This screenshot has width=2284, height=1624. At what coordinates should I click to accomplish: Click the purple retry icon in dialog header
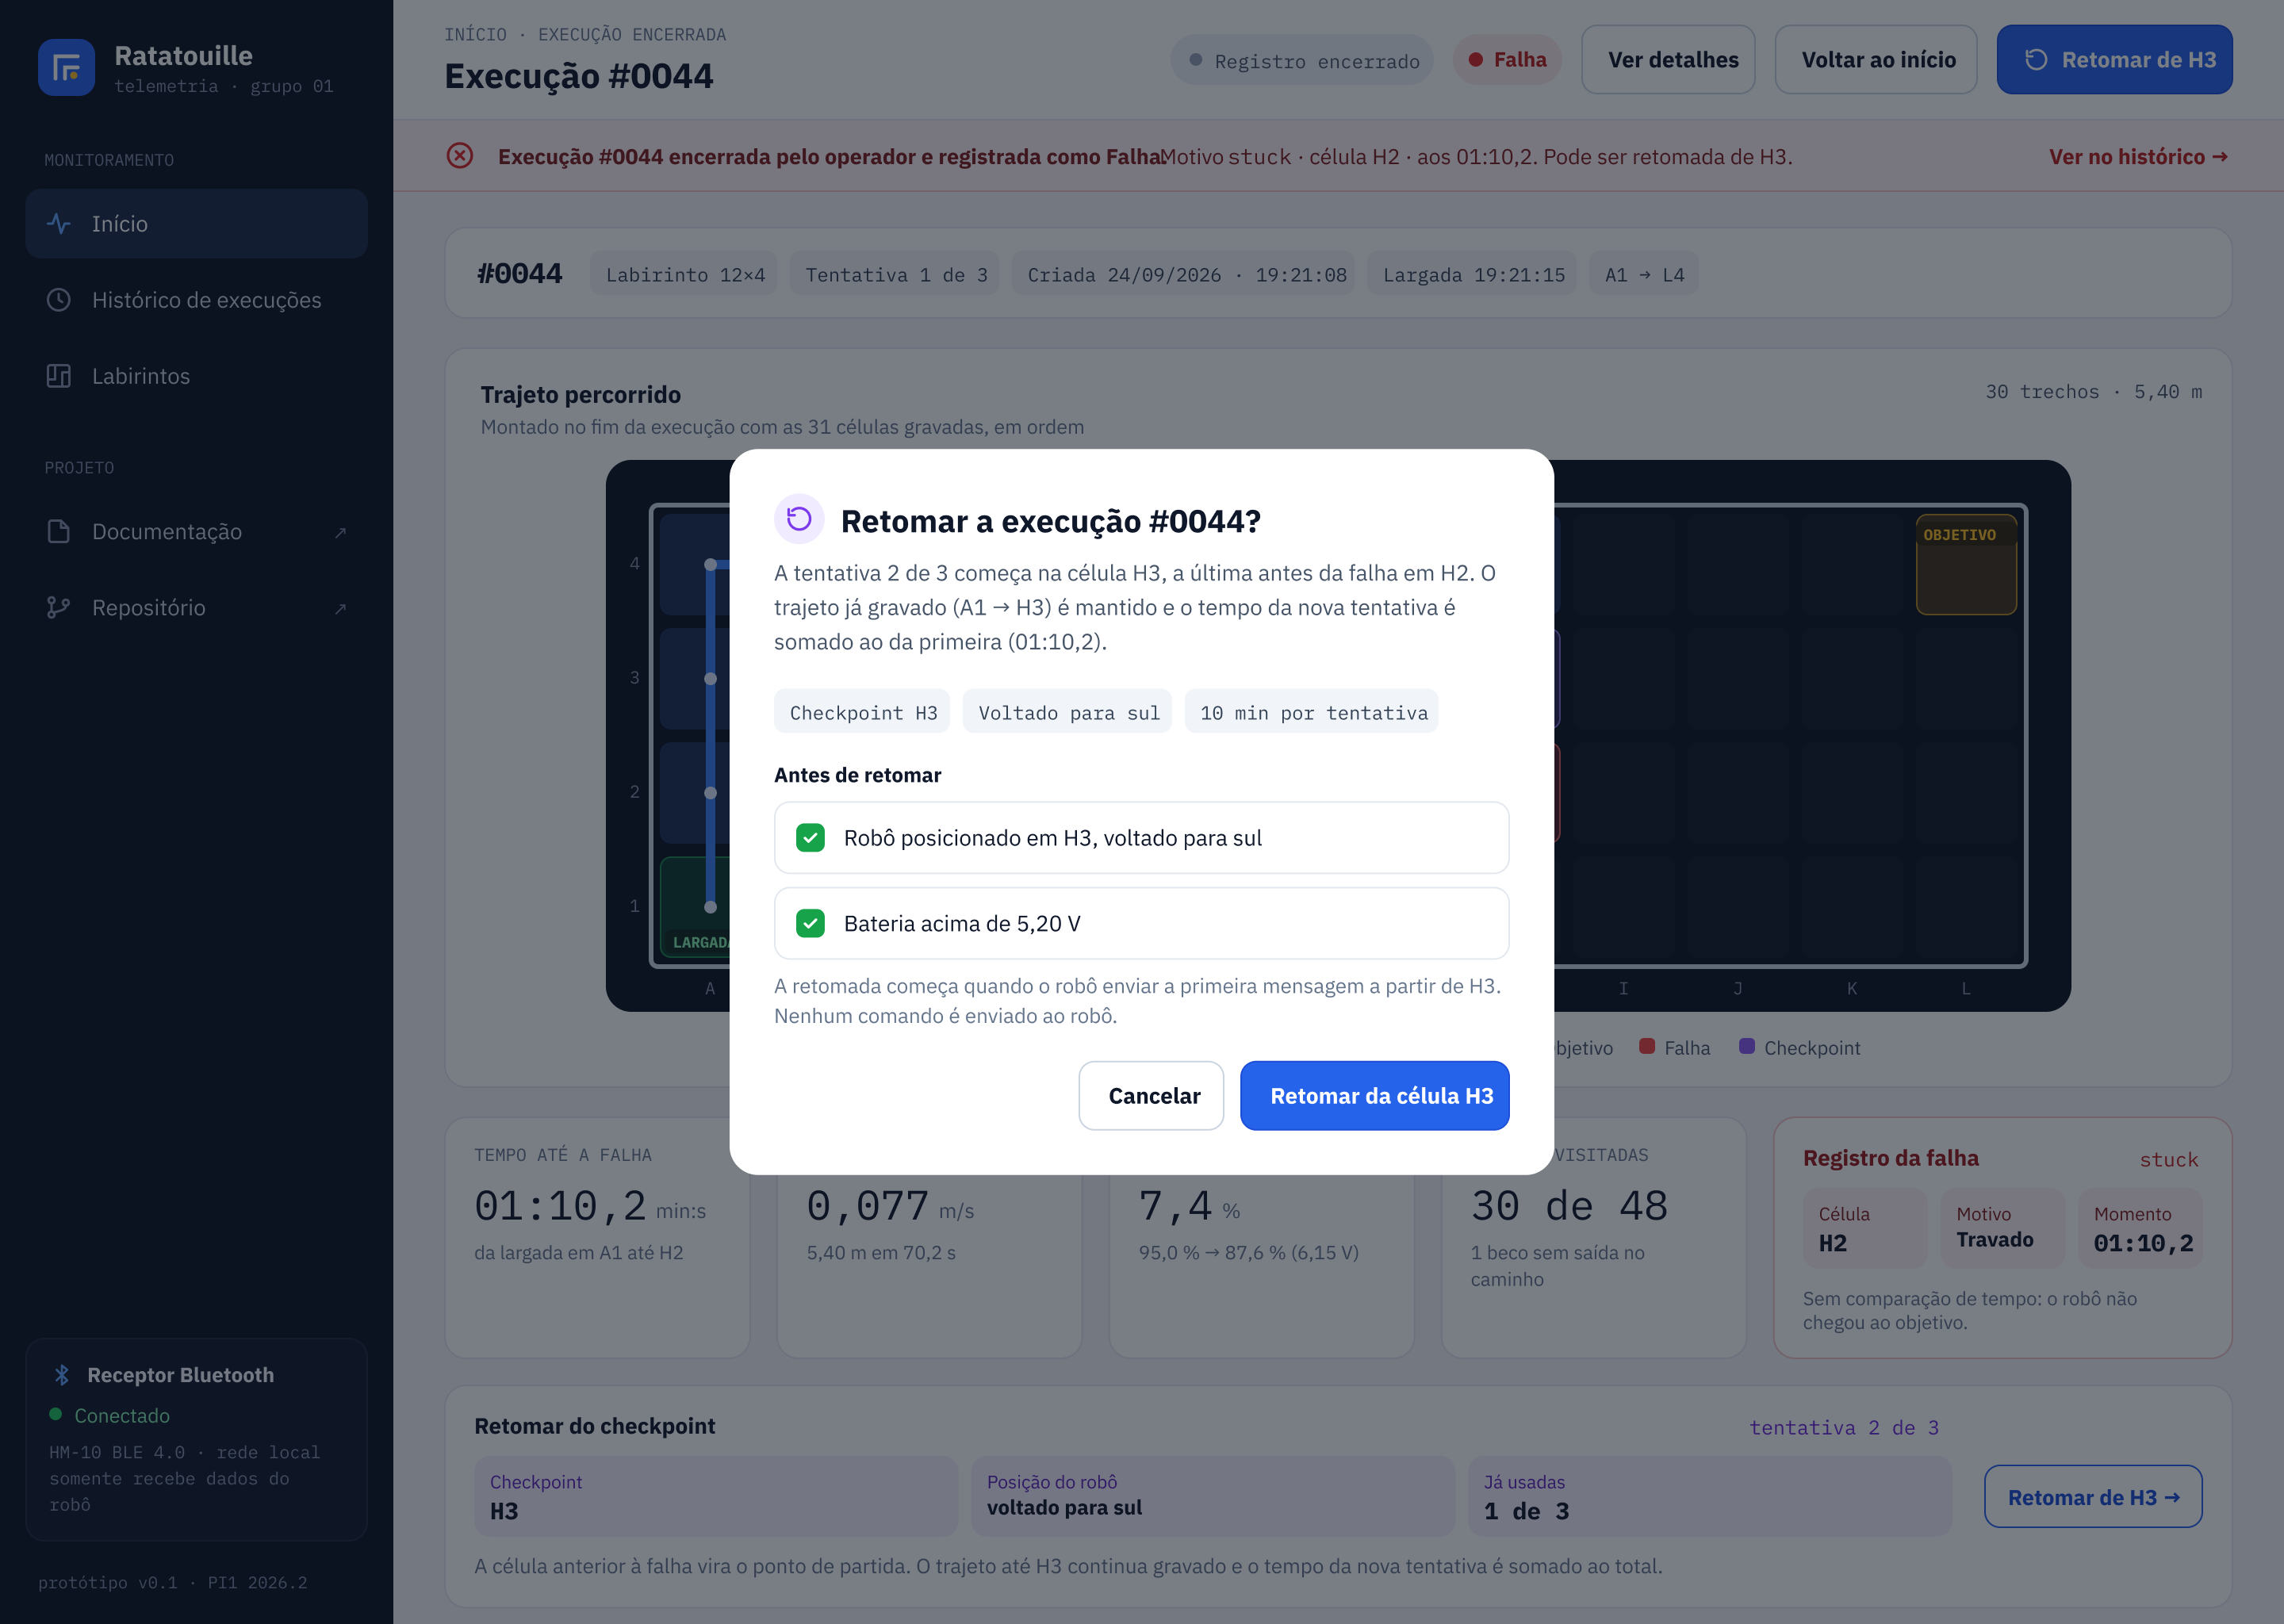(799, 519)
